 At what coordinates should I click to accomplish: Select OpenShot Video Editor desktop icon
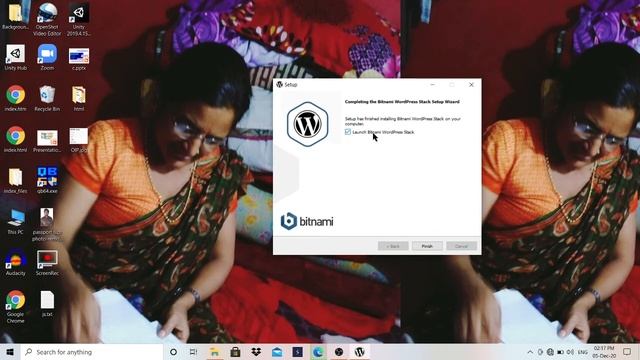[47, 19]
